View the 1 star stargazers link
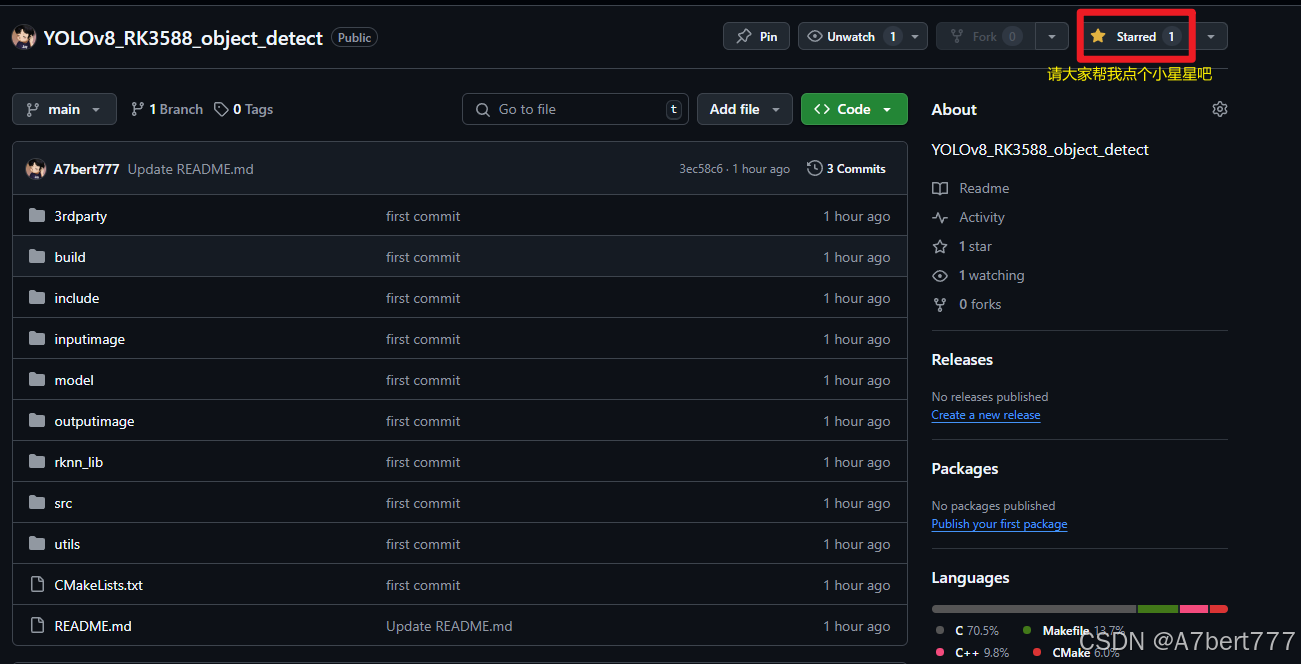The image size is (1301, 664). pos(963,246)
